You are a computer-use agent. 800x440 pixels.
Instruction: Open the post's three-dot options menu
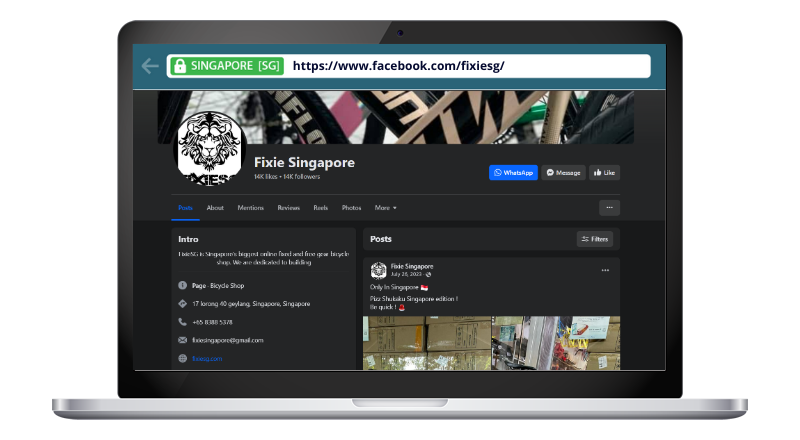tap(605, 271)
